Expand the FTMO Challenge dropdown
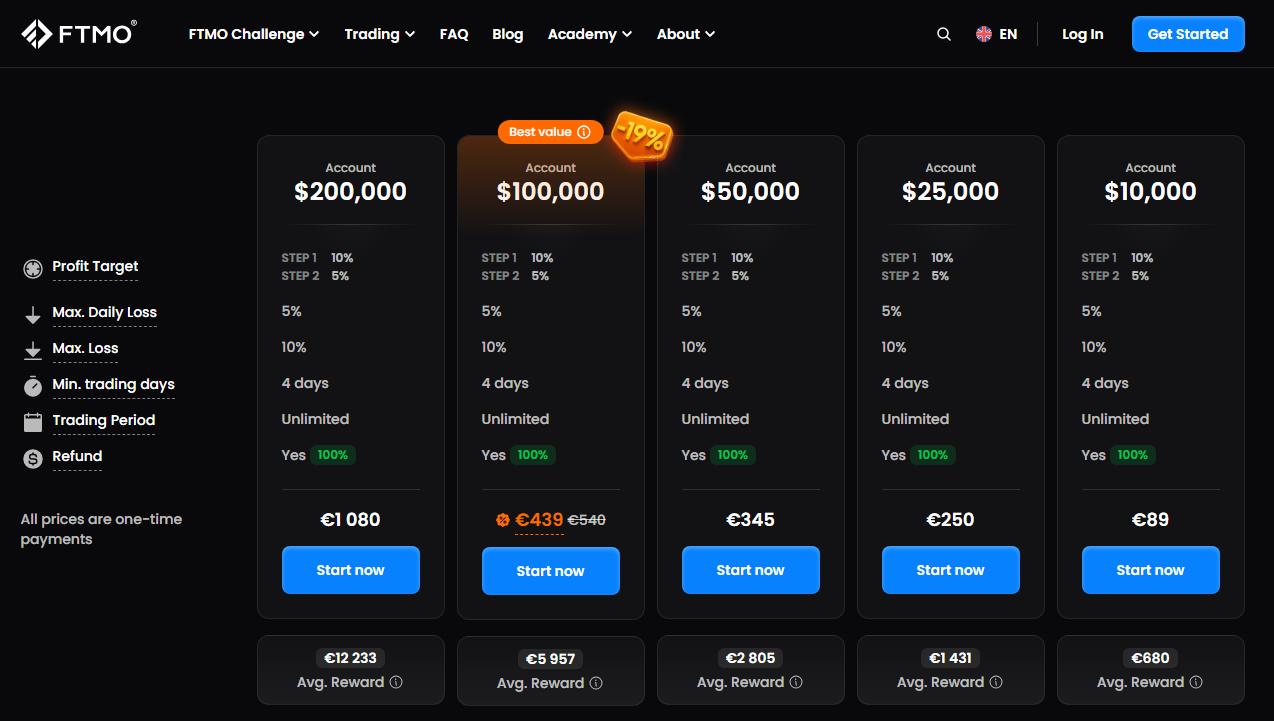This screenshot has height=721, width=1274. pyautogui.click(x=253, y=33)
